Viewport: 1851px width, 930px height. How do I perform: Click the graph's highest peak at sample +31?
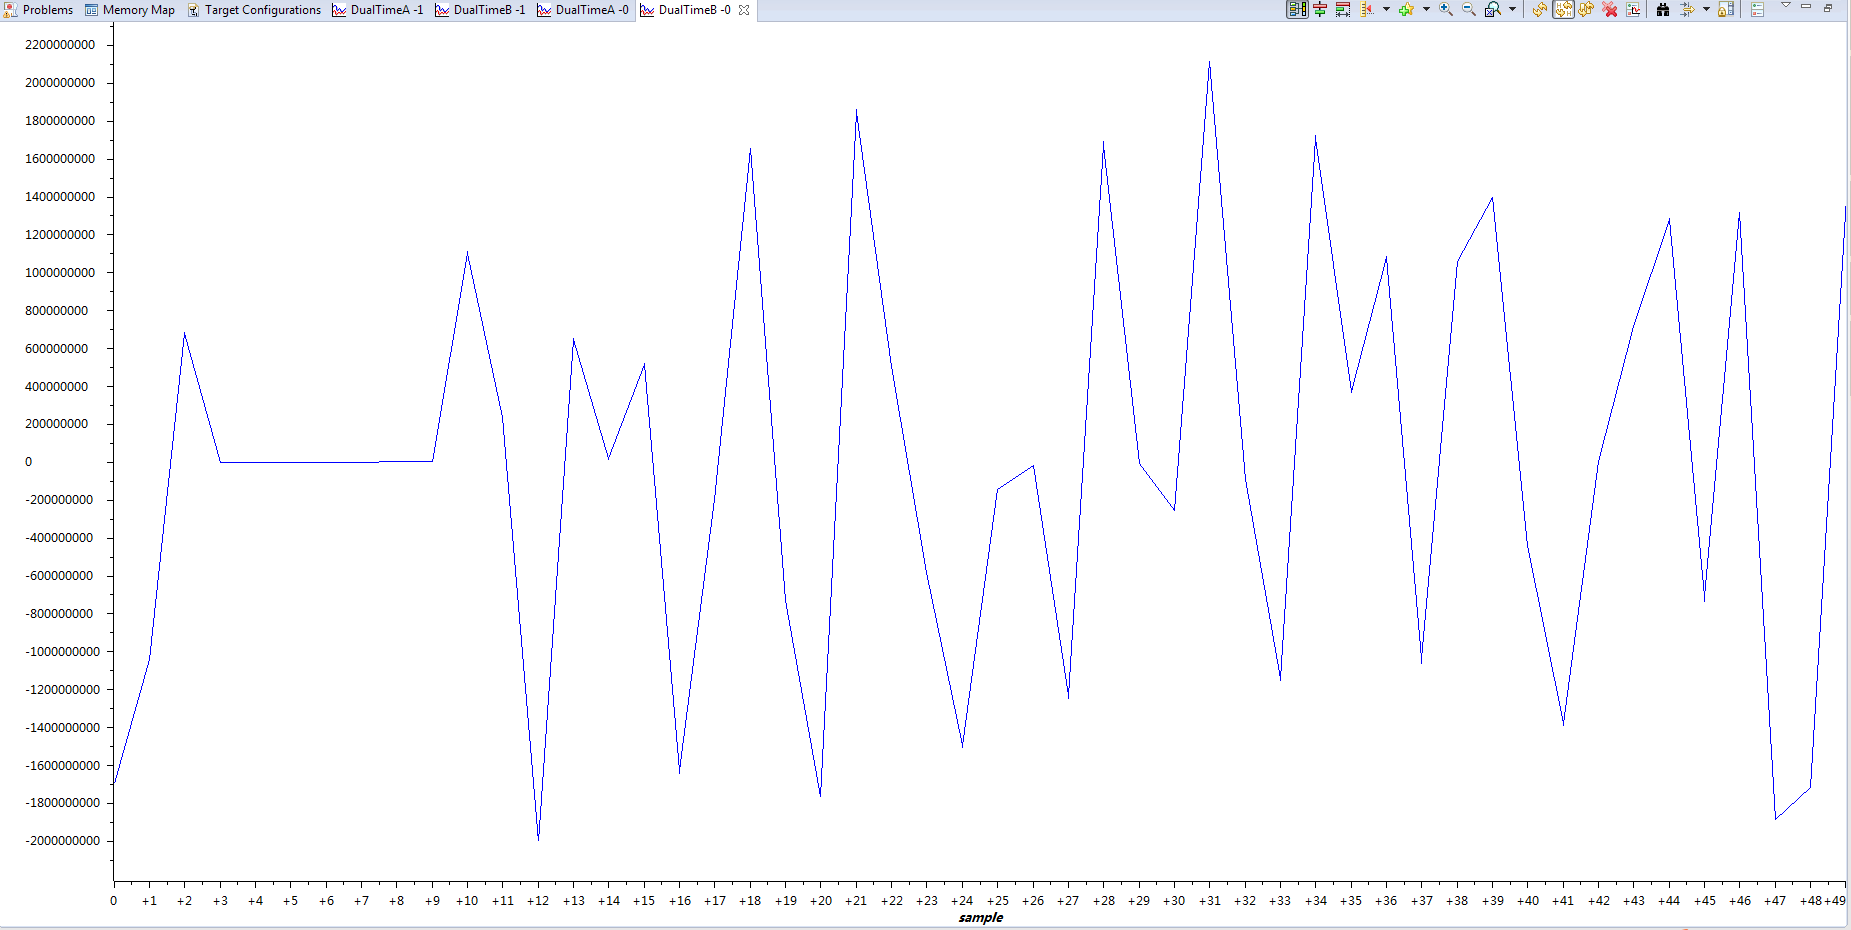point(1210,62)
